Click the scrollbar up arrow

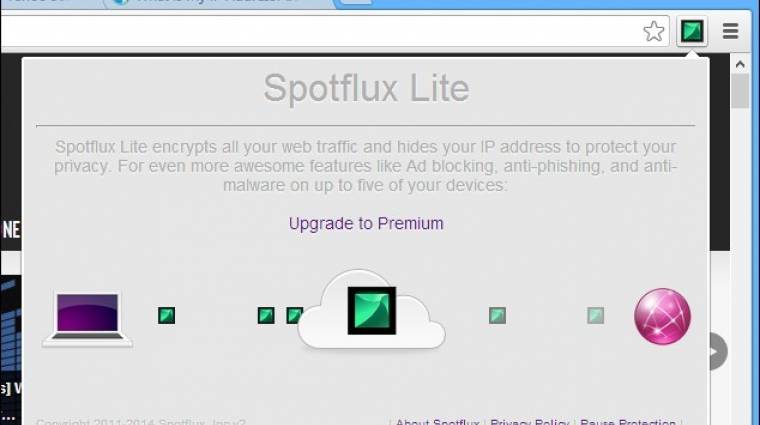click(740, 64)
